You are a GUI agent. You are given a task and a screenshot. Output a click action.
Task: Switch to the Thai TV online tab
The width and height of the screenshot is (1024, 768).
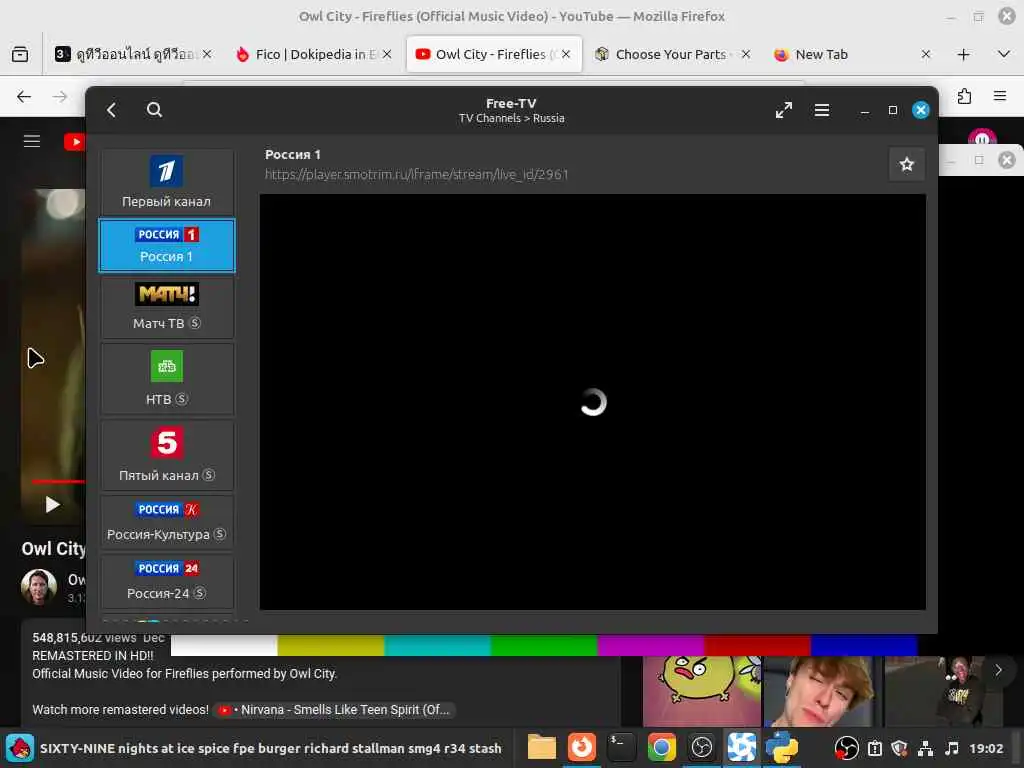coord(127,54)
